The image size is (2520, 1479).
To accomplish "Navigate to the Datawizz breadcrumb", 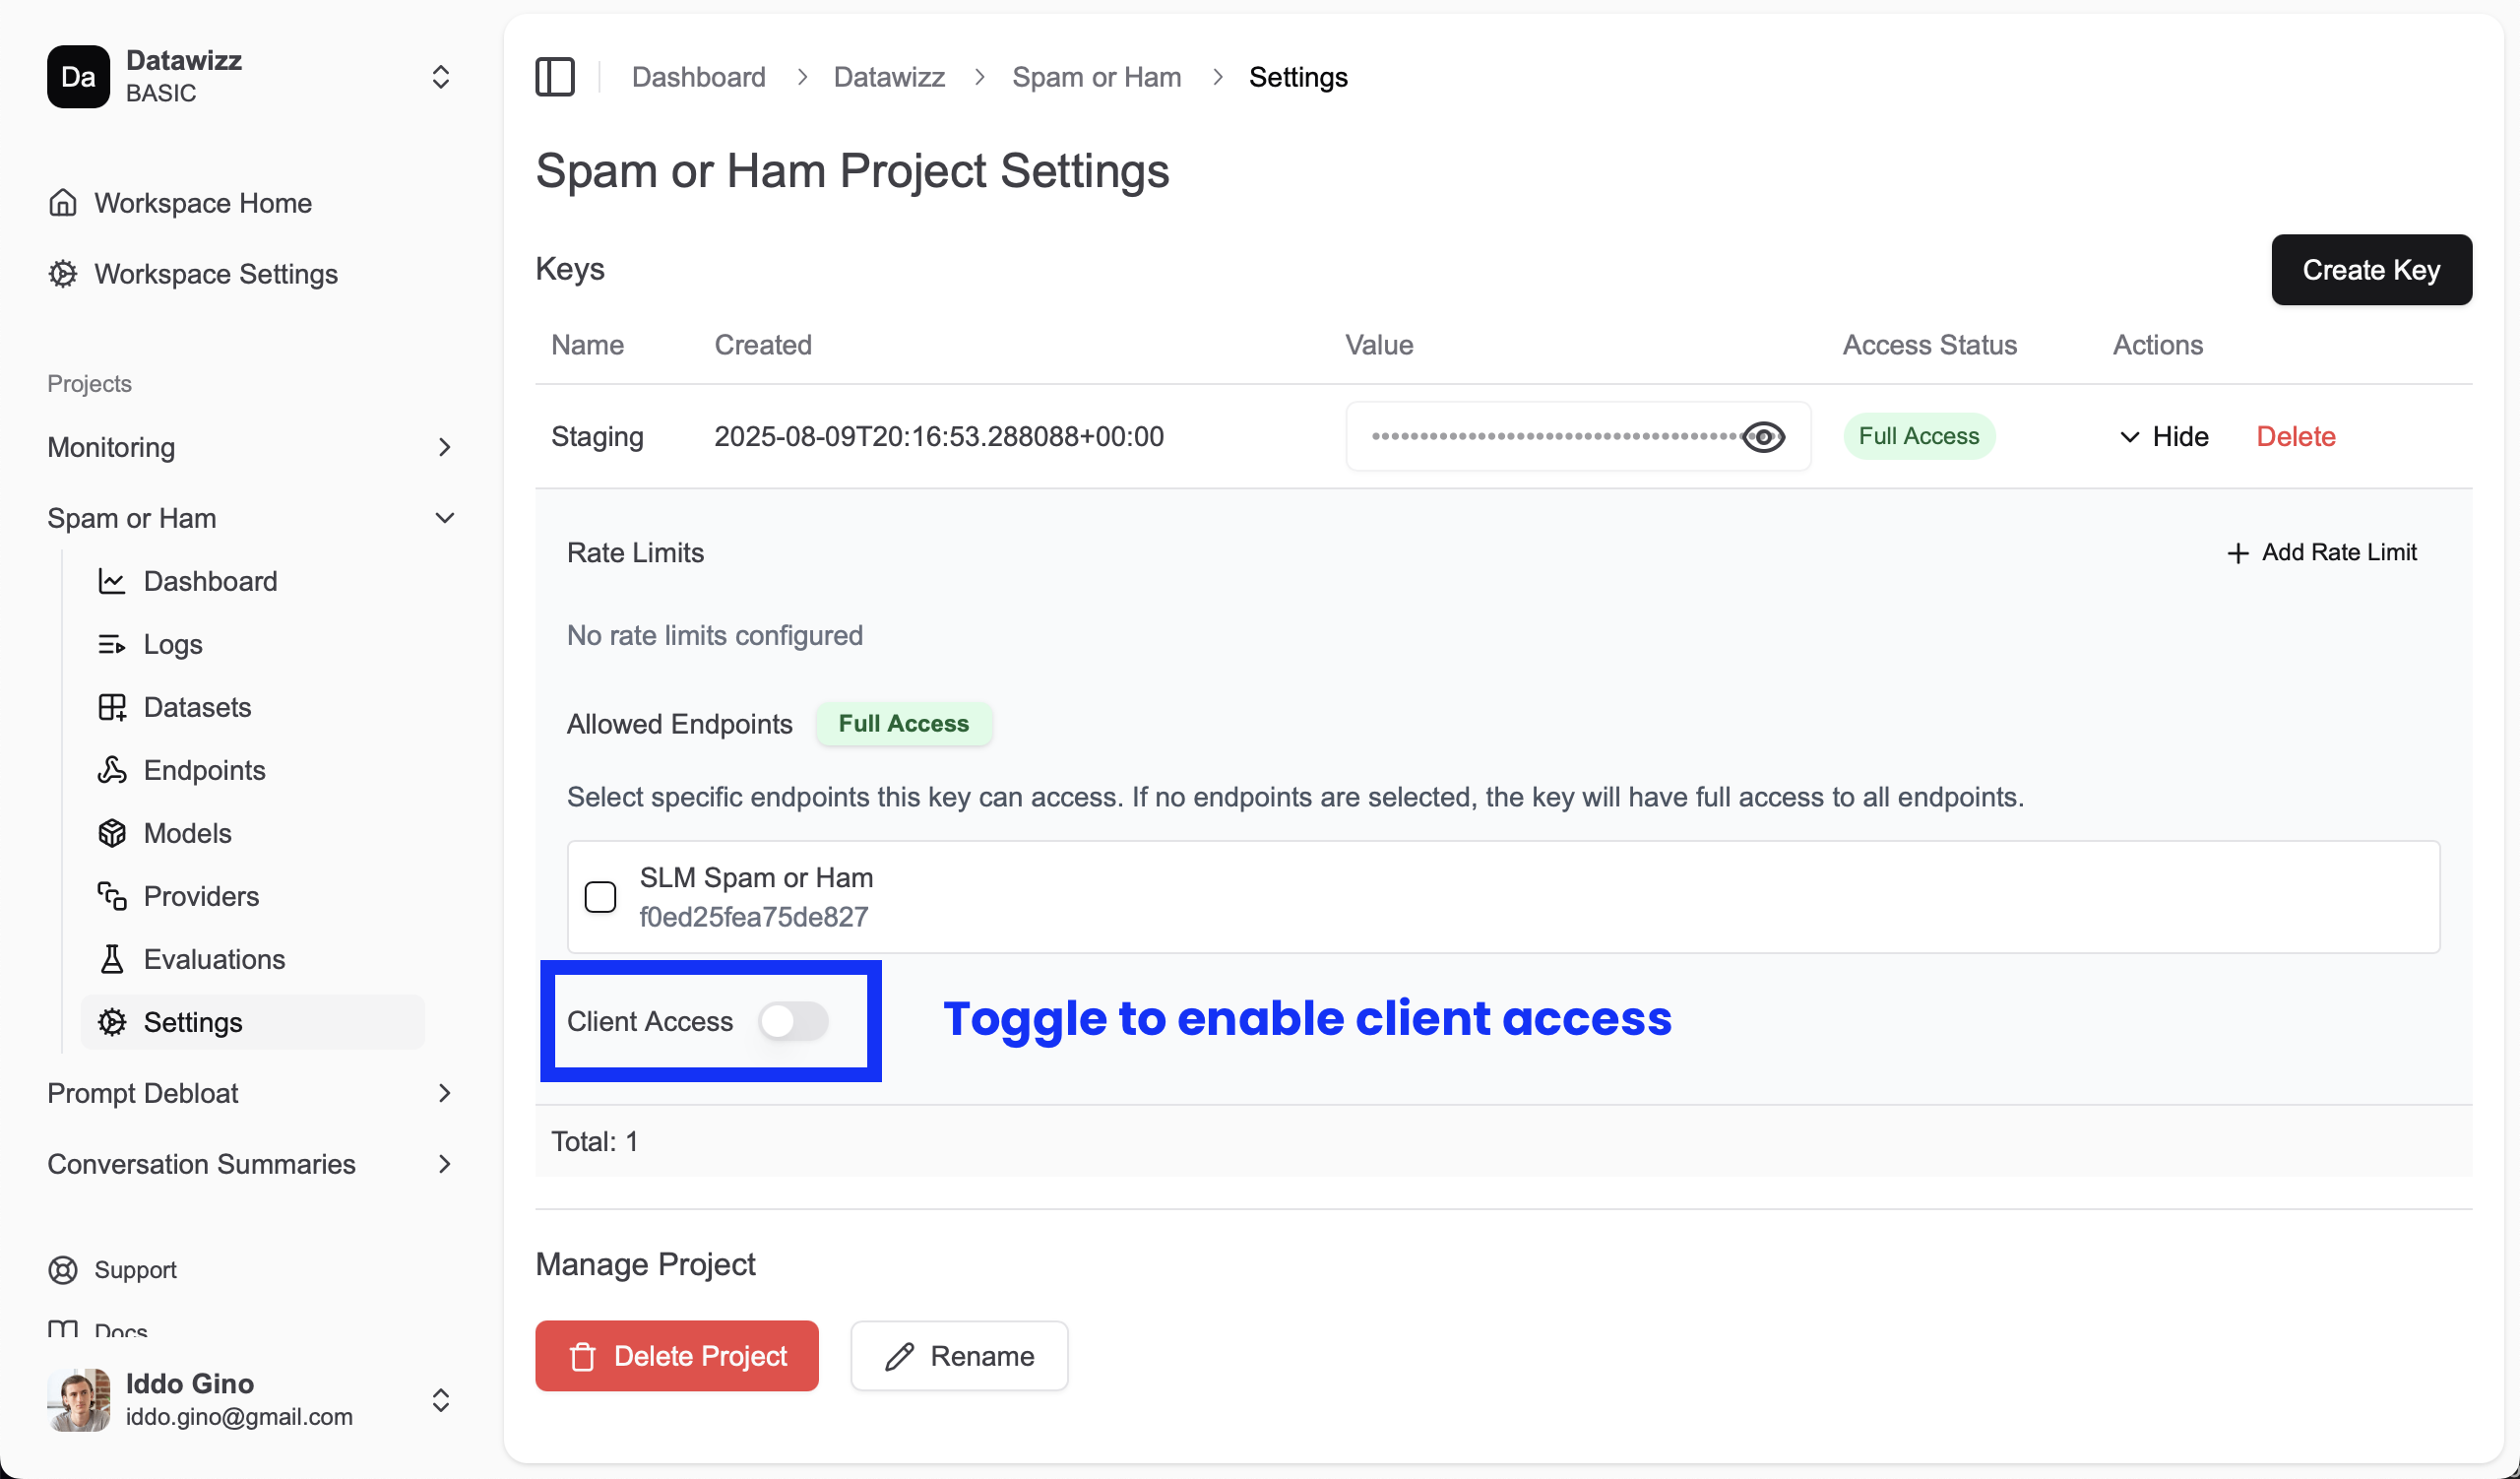I will [888, 76].
